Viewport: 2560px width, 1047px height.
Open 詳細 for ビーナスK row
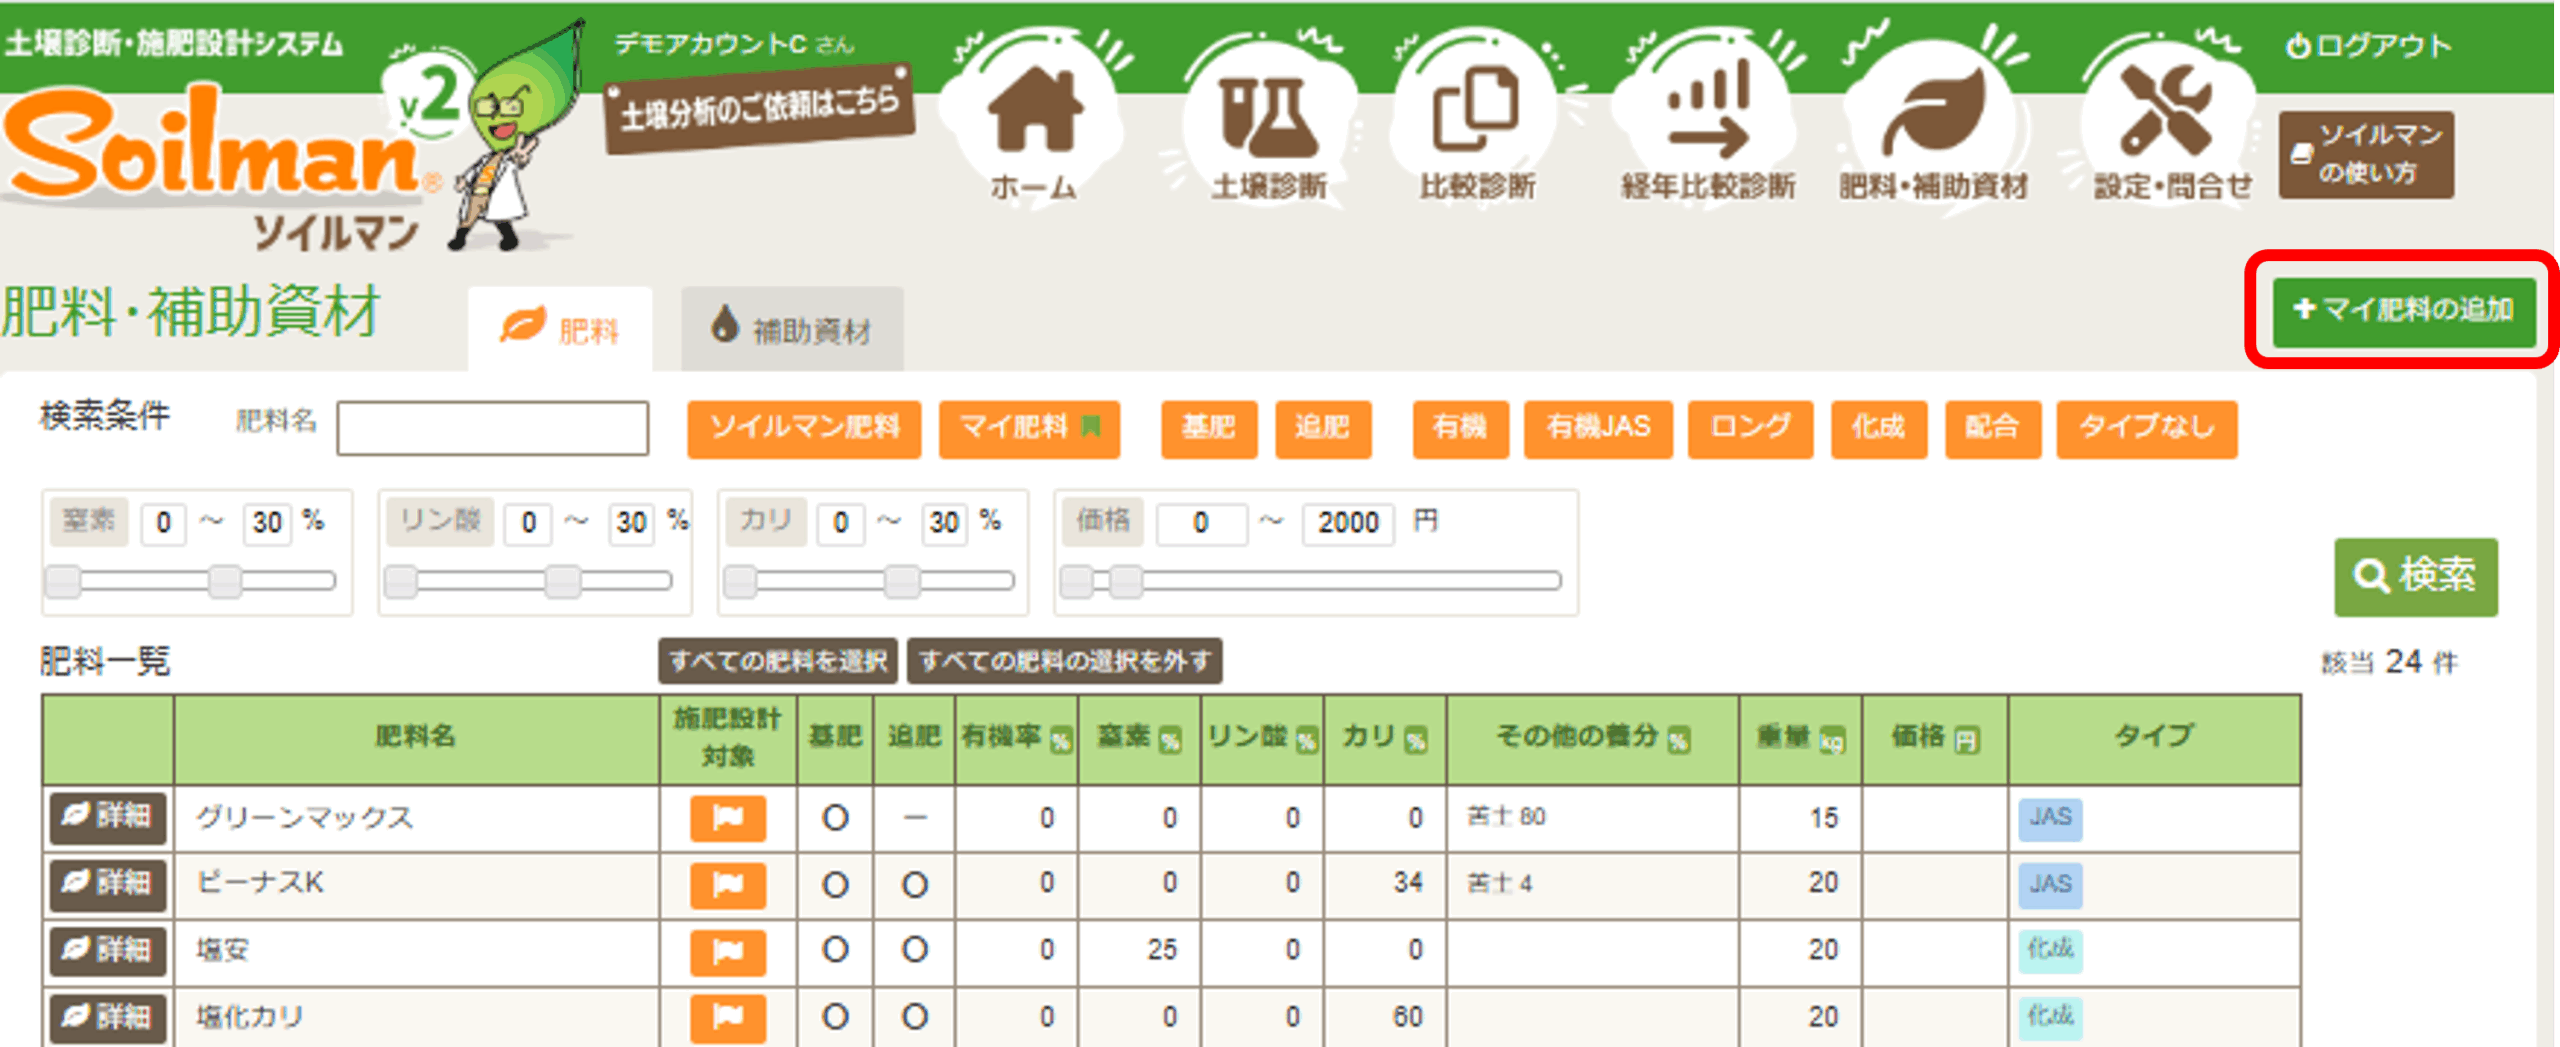(107, 883)
